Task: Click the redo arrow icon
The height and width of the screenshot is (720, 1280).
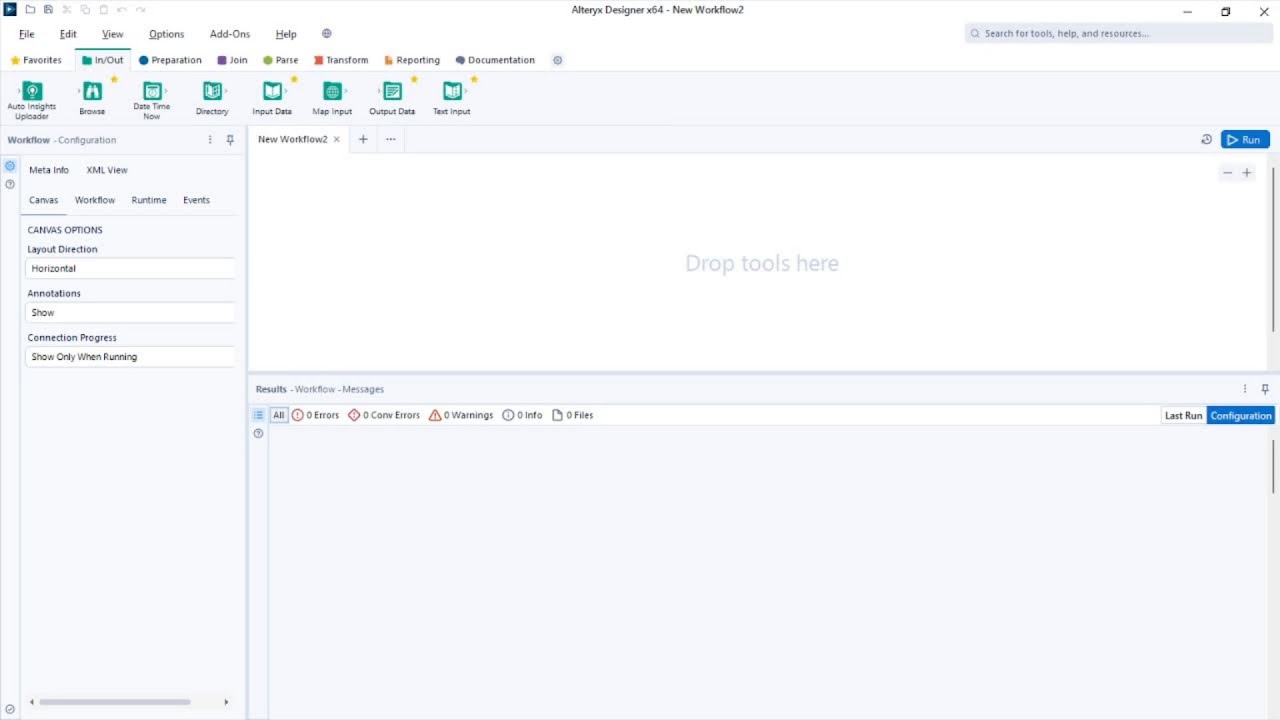Action: (140, 10)
